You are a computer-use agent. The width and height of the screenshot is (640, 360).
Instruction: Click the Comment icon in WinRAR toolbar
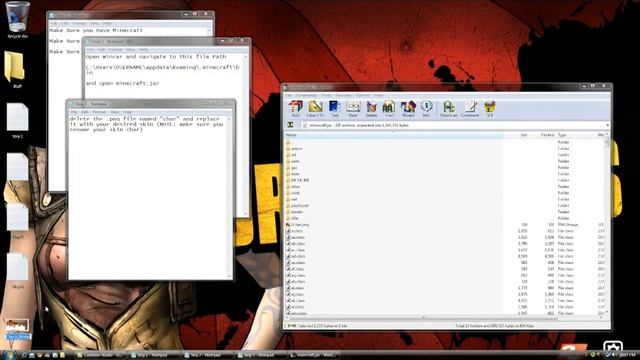point(470,109)
